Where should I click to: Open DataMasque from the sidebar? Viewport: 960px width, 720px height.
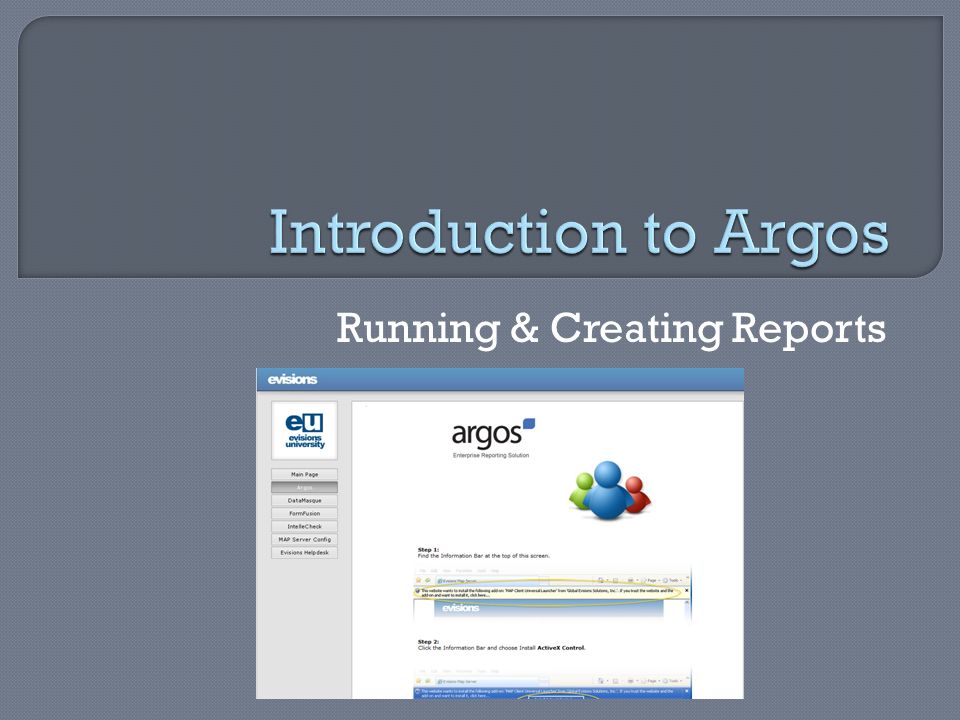pyautogui.click(x=304, y=500)
